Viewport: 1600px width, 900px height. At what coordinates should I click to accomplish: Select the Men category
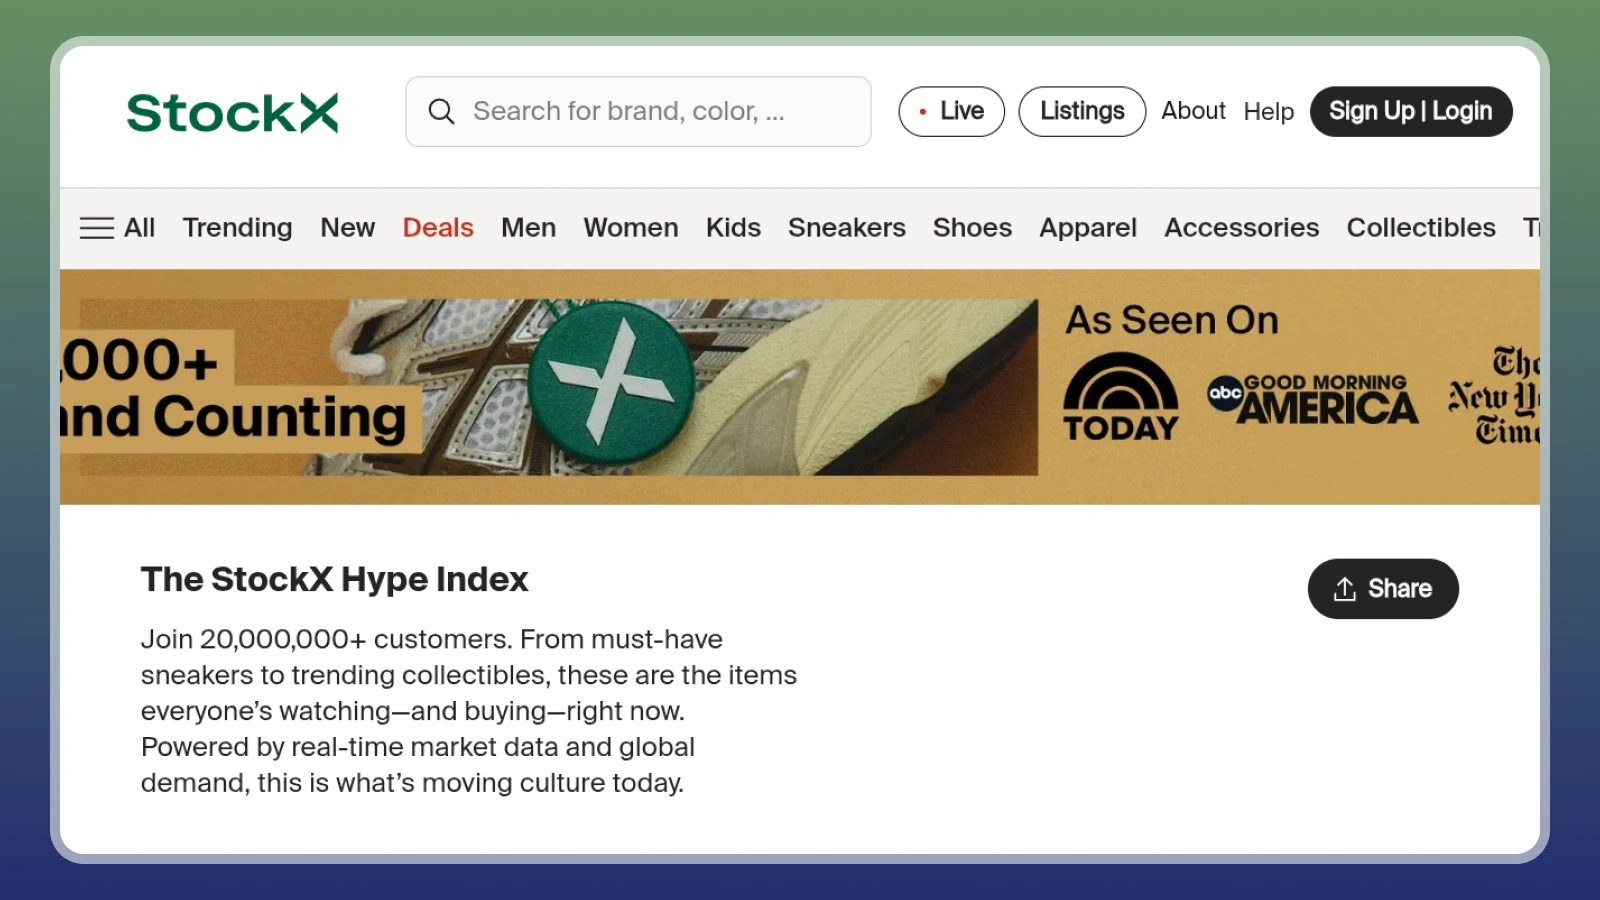click(x=528, y=228)
